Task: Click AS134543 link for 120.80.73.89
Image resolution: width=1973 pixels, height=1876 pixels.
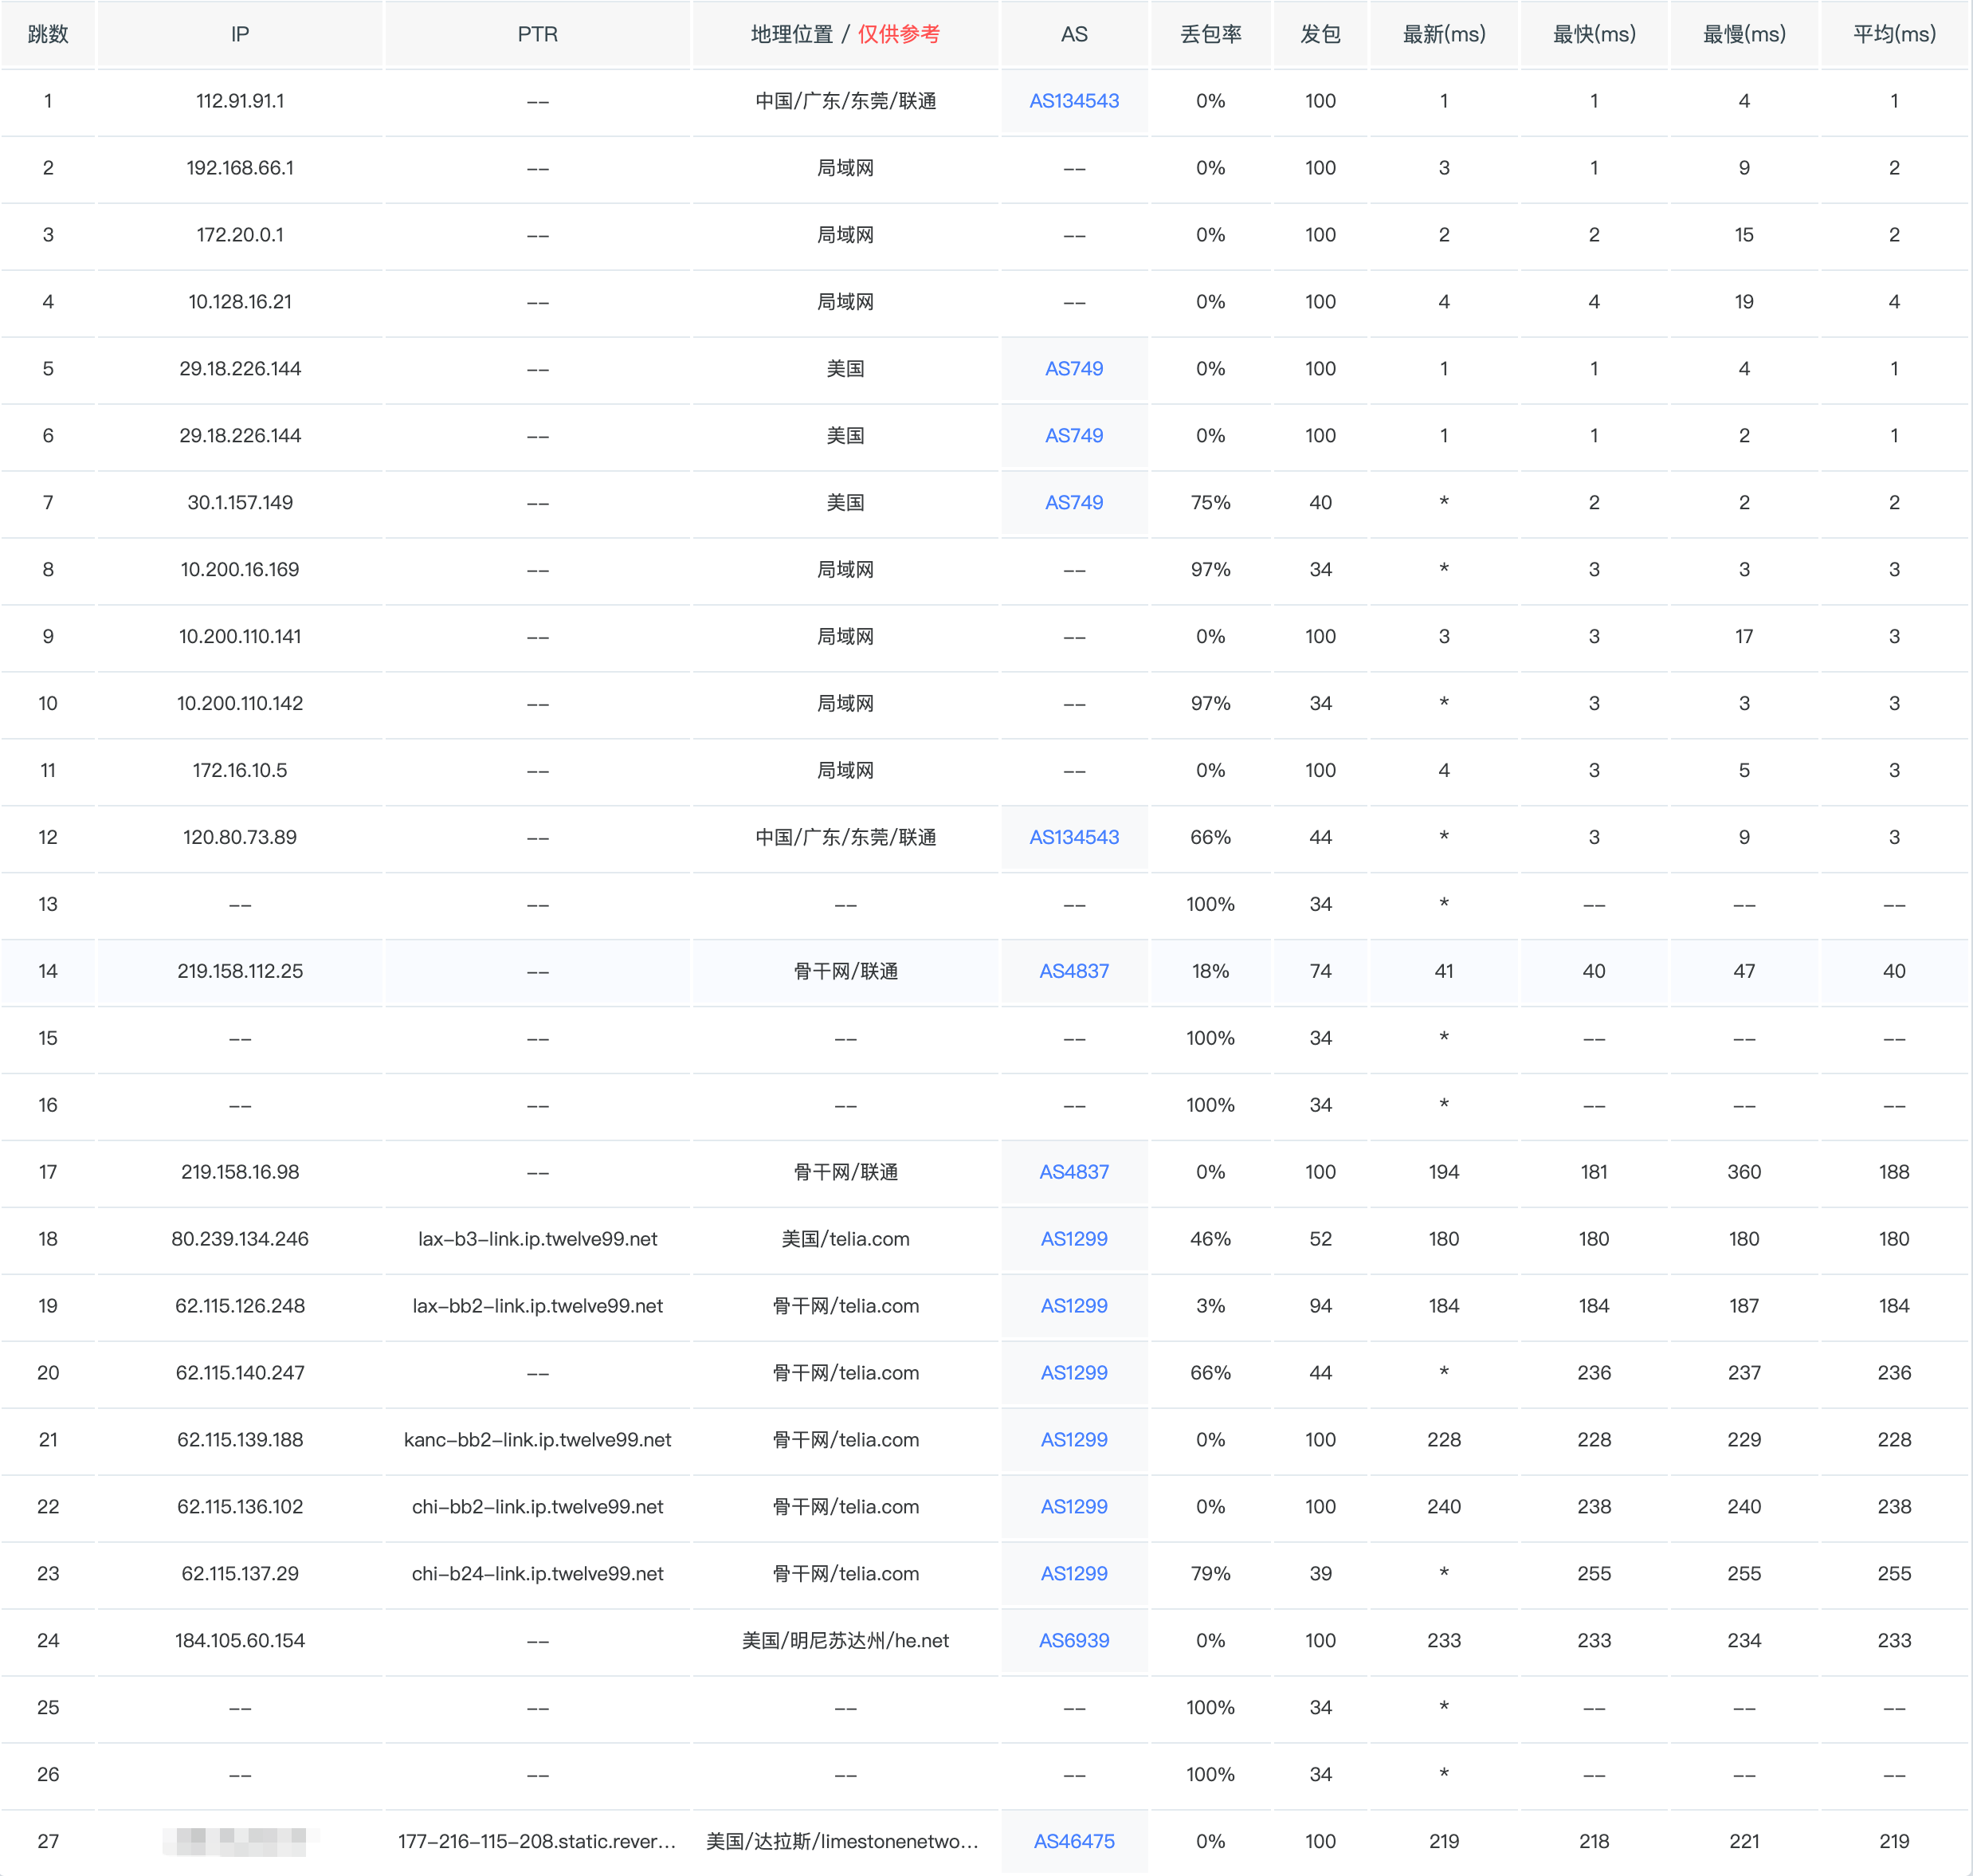Action: tap(1073, 837)
